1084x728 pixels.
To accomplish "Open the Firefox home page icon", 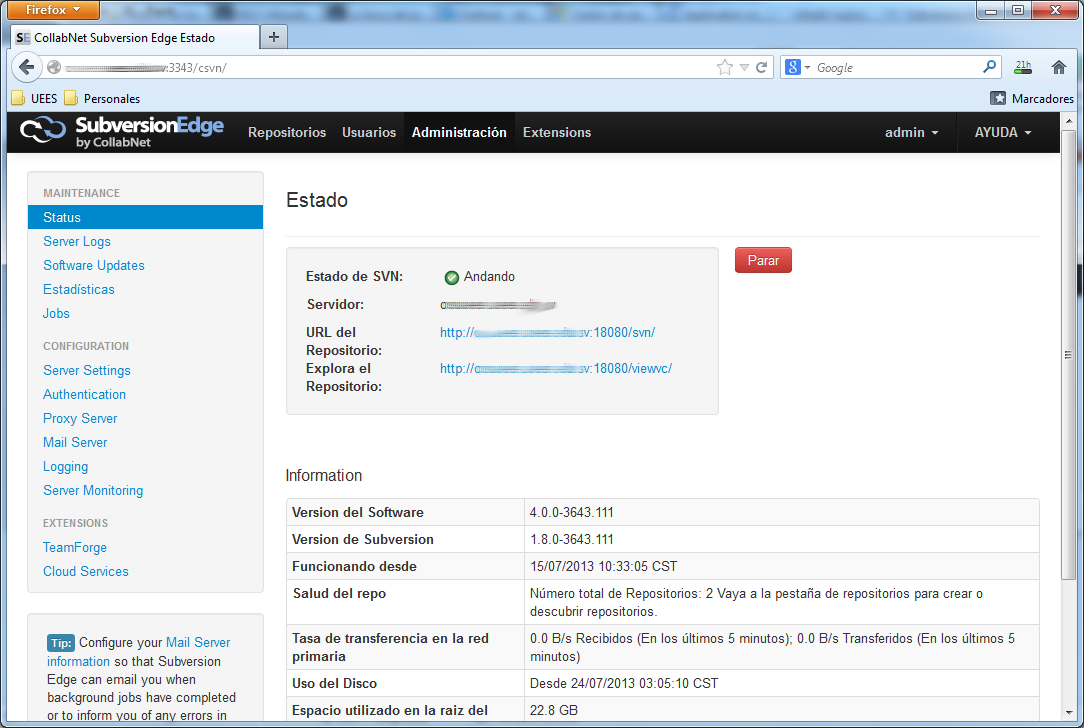I will point(1058,67).
